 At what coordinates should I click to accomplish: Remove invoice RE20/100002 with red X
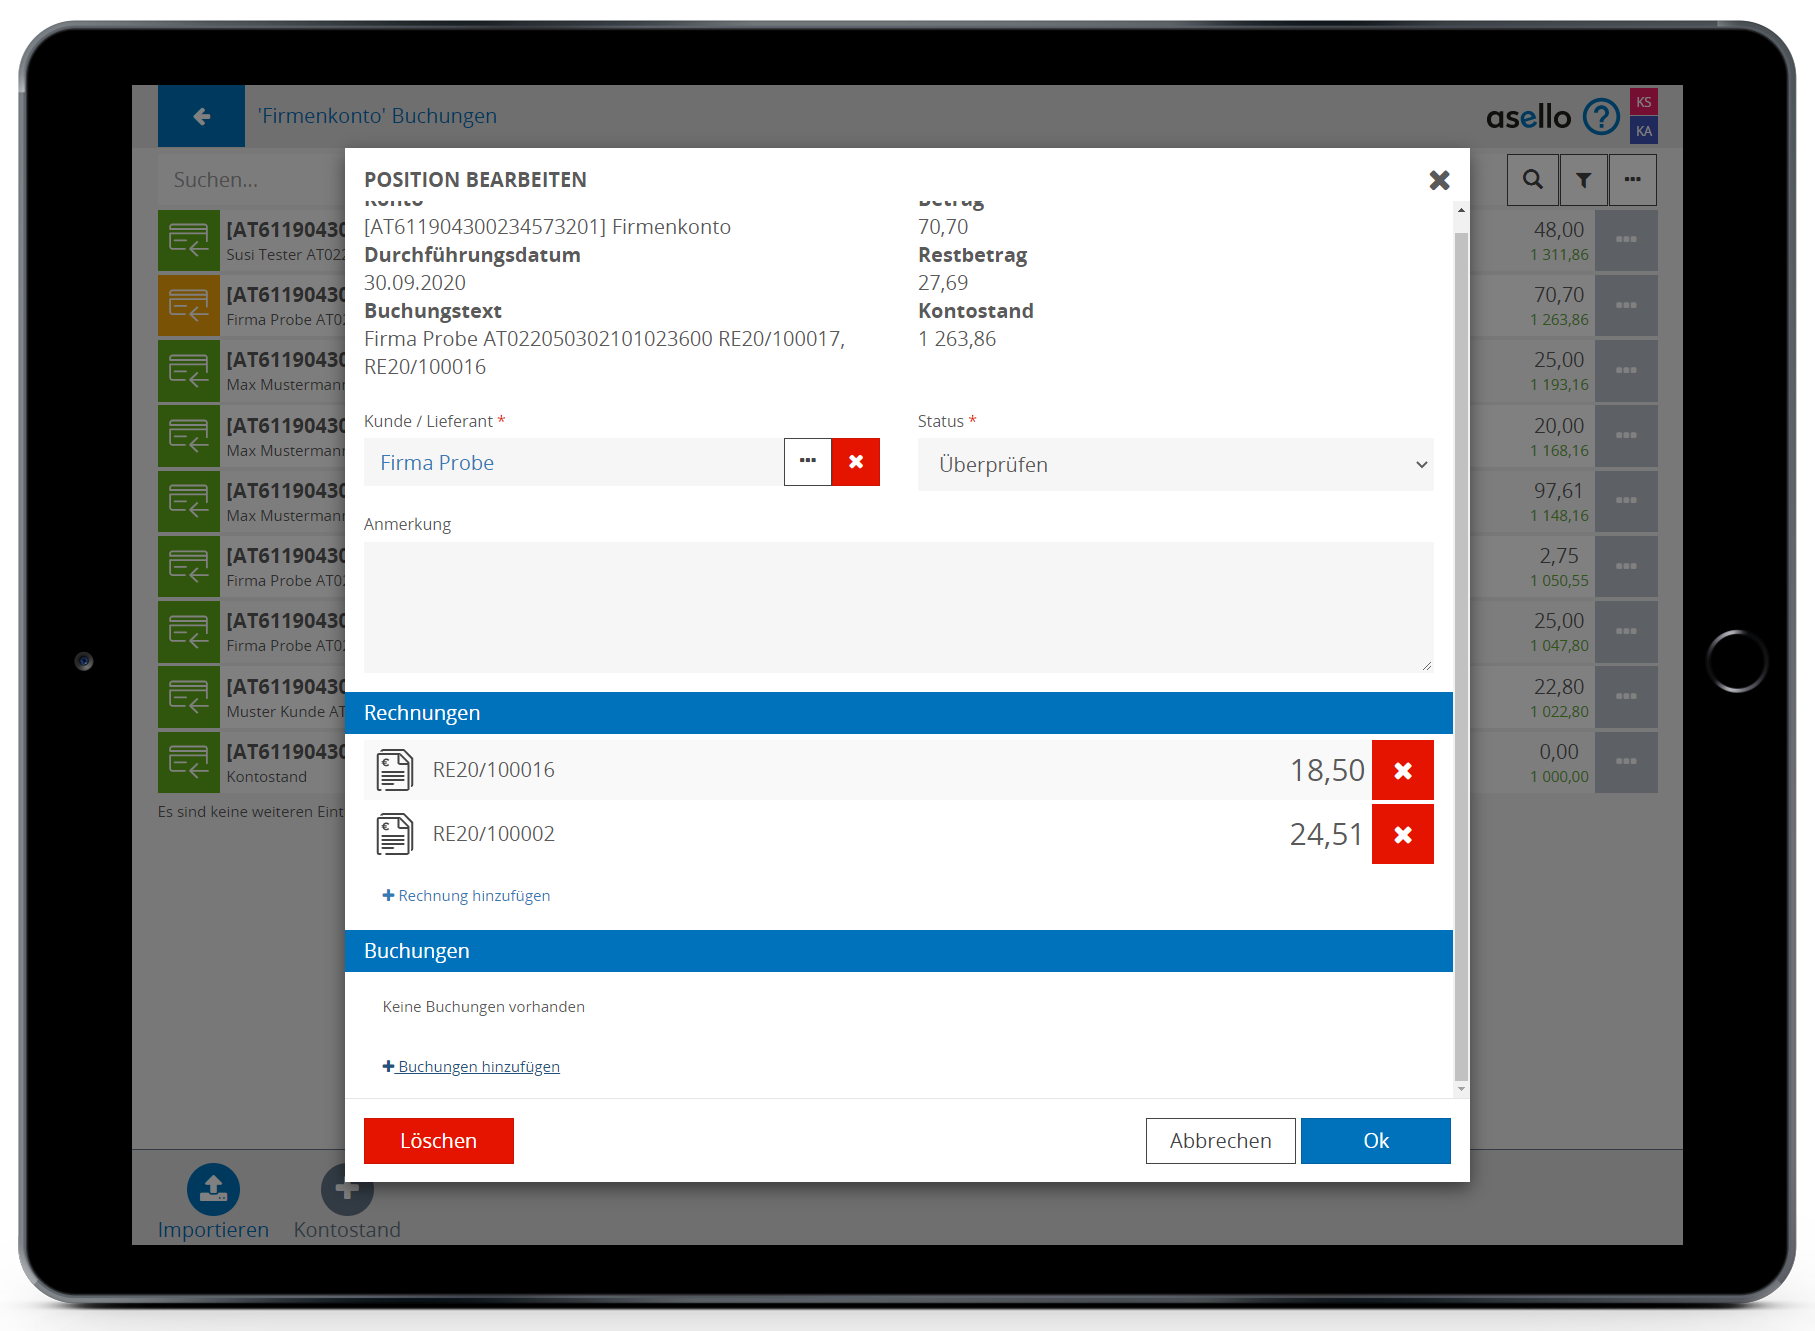(1402, 834)
